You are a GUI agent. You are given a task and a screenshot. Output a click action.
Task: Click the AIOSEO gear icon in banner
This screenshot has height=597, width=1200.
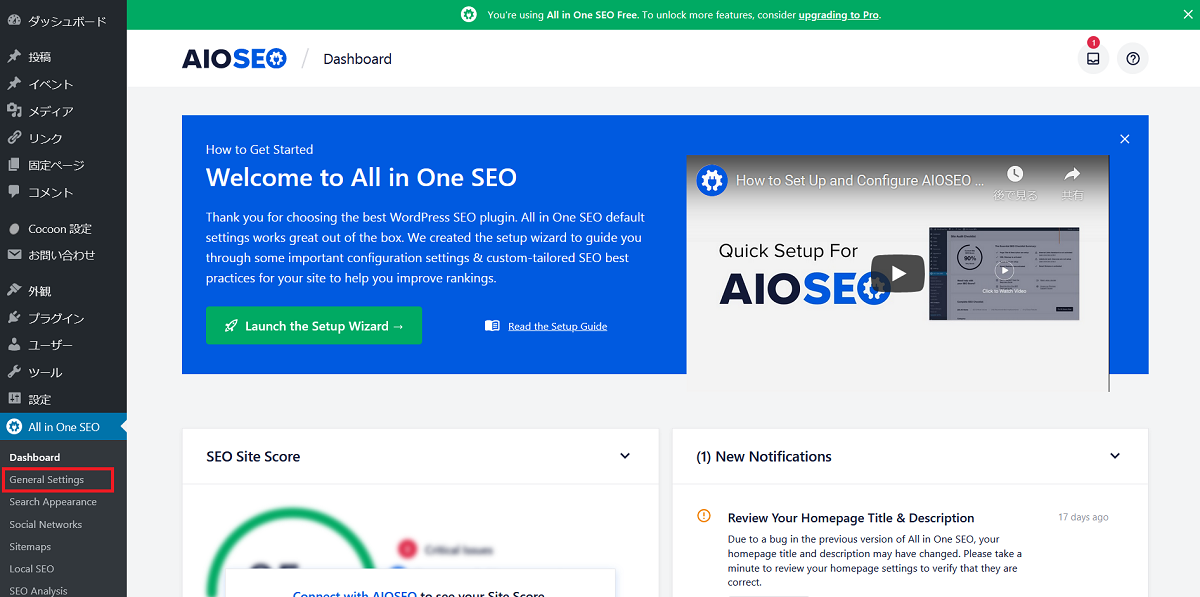click(x=469, y=15)
